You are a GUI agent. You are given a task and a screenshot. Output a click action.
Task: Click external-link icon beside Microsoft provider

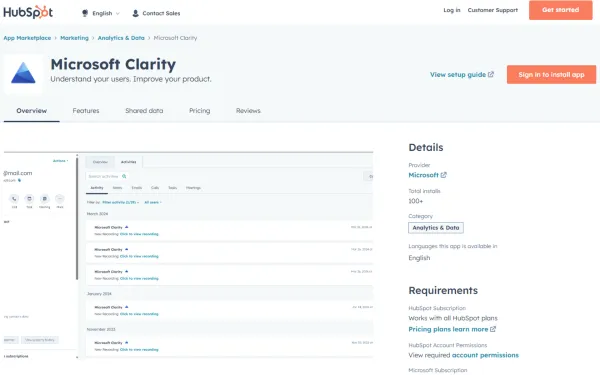click(443, 175)
